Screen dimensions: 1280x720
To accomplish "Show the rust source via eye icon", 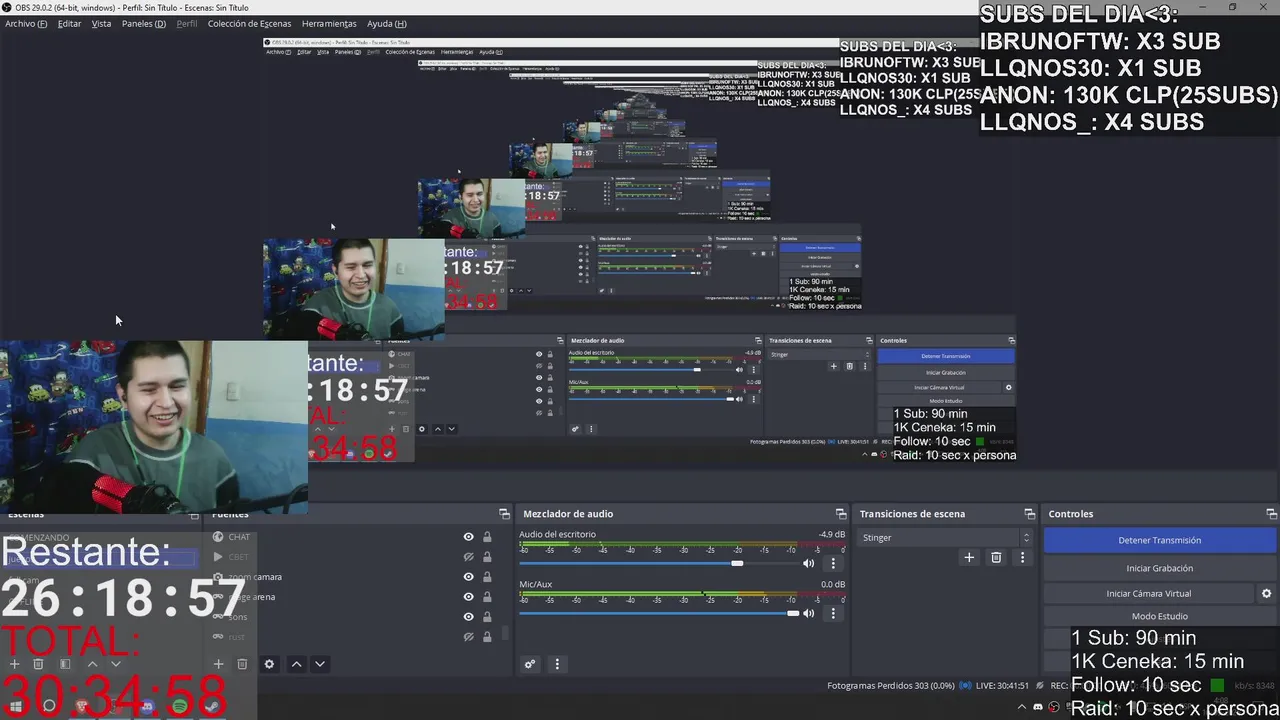I will pos(468,637).
